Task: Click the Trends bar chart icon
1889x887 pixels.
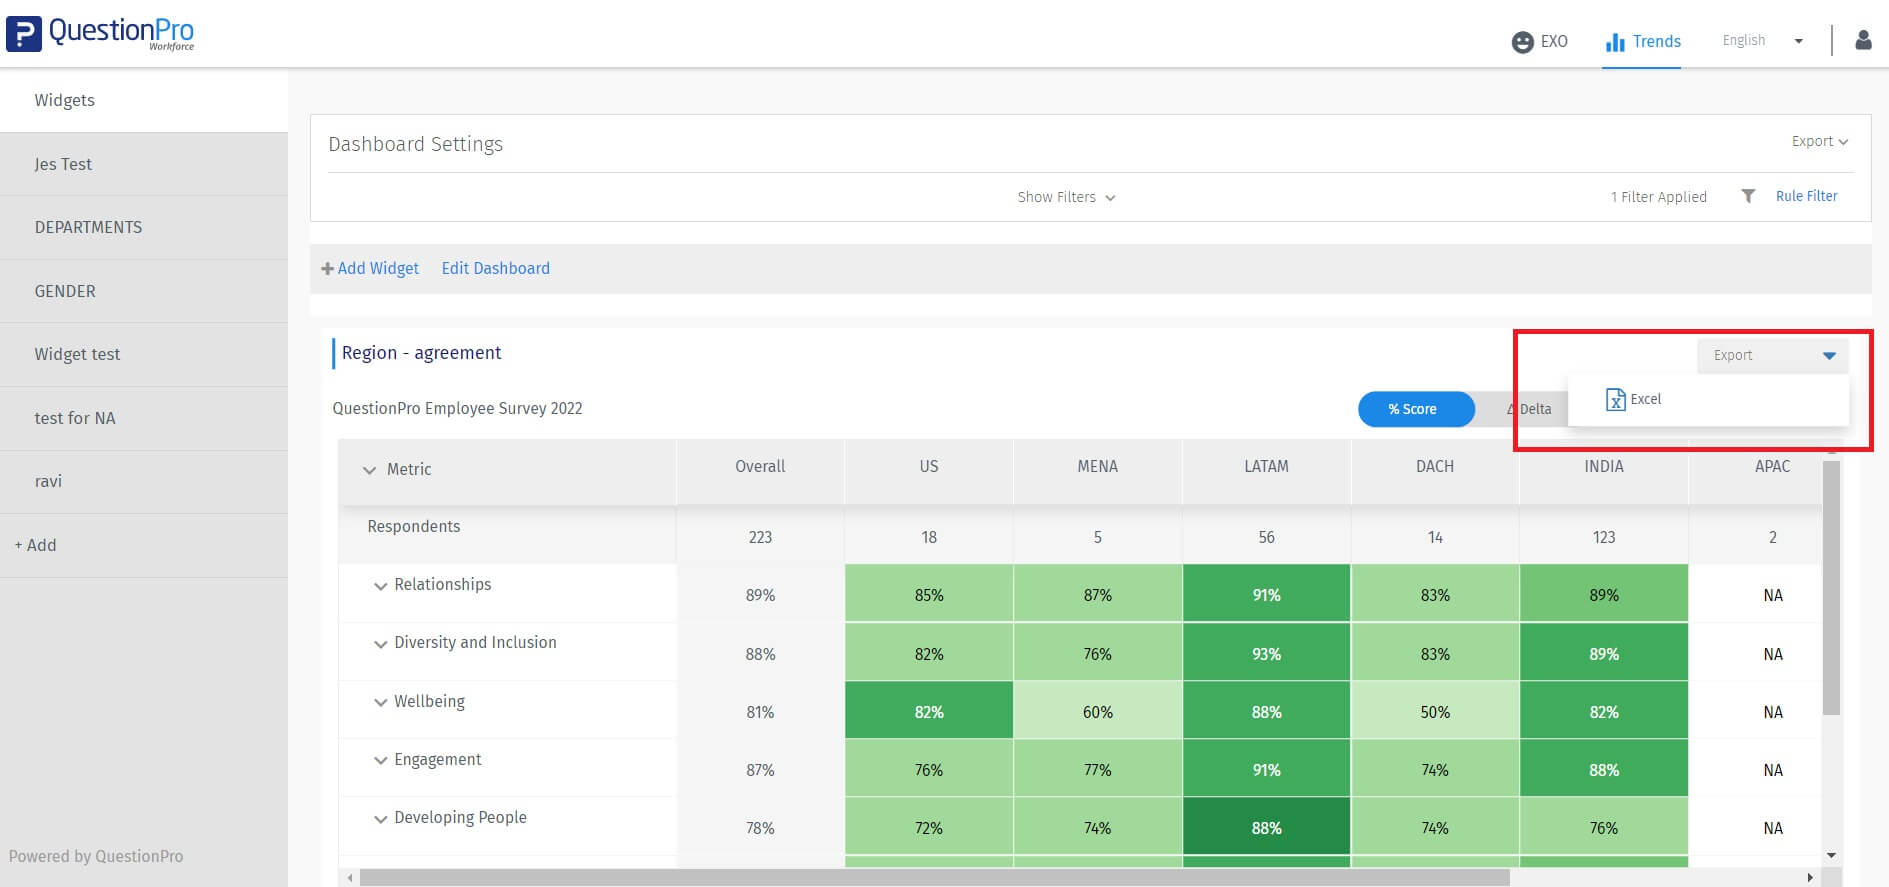Action: [1614, 42]
